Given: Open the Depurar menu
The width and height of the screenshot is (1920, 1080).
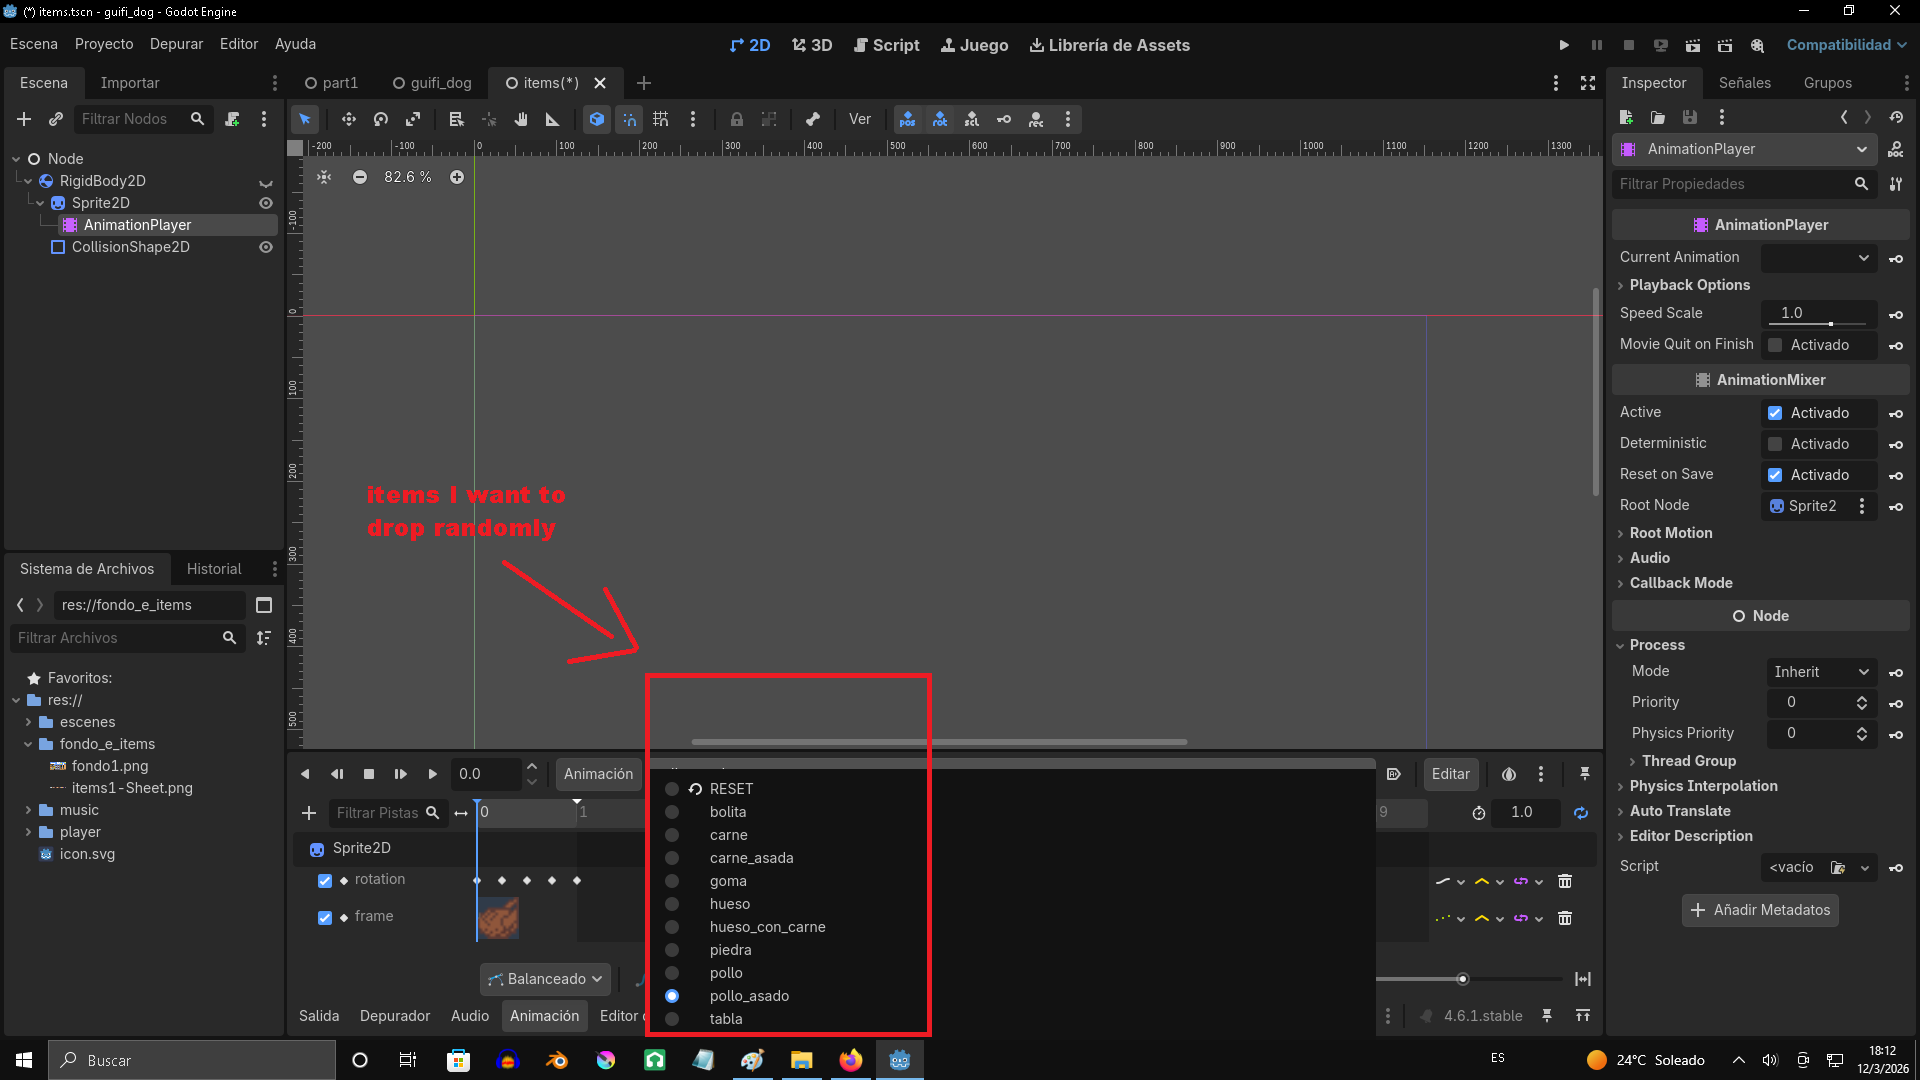Looking at the screenshot, I should point(176,44).
